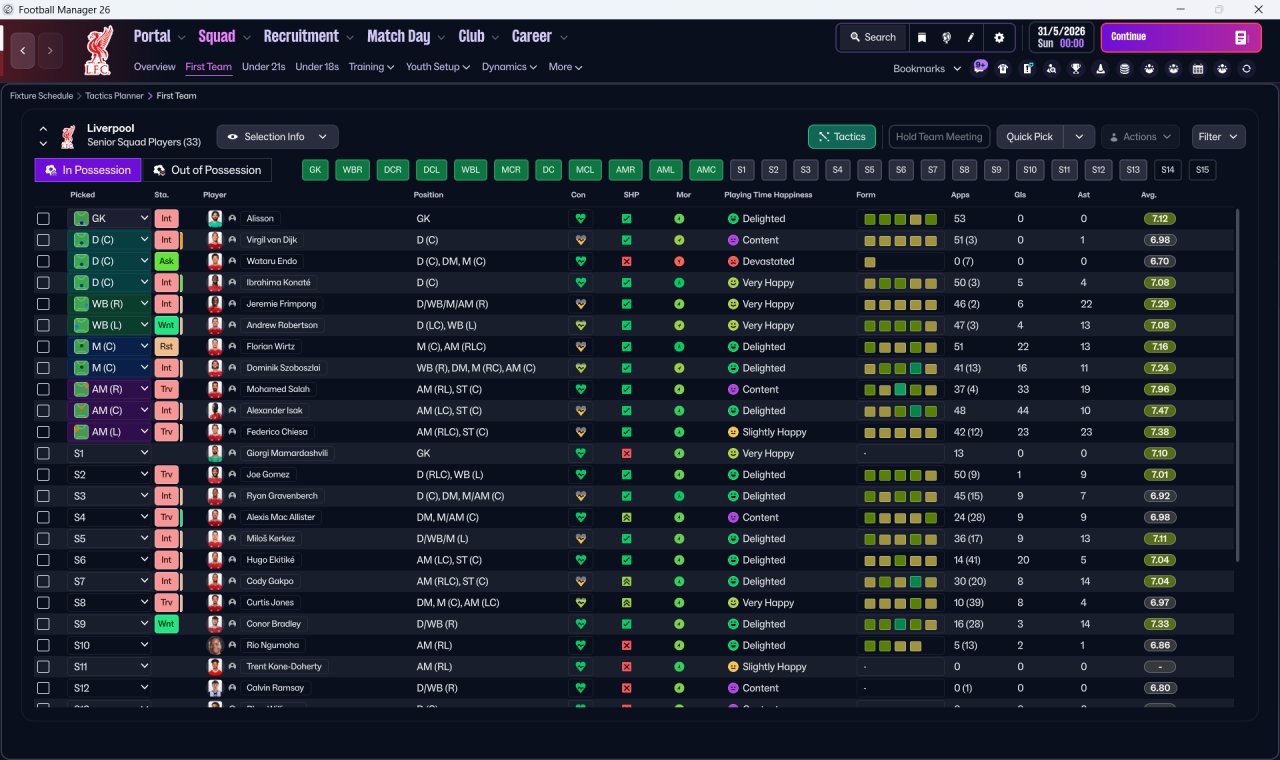
Task: Click the squad list vertical scrollbar
Action: [x=1238, y=384]
